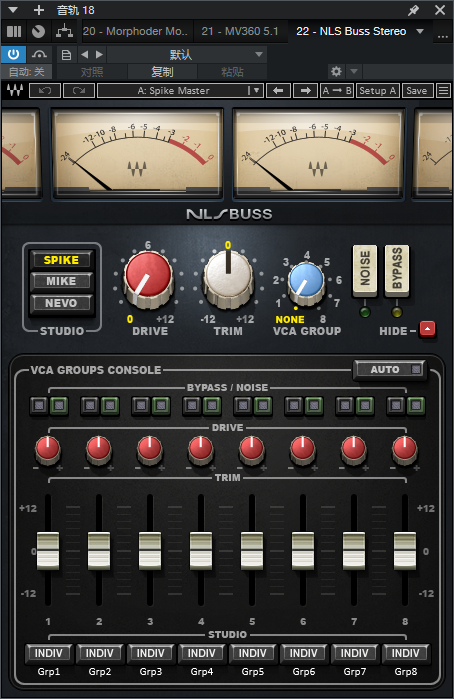Click the white TRIM knob
Image resolution: width=454 pixels, height=699 pixels.
[228, 280]
